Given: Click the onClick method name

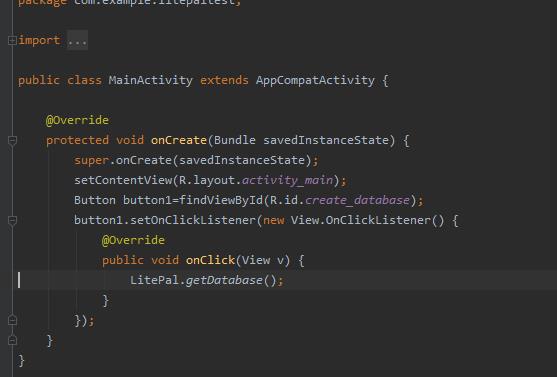Looking at the screenshot, I should [x=210, y=260].
